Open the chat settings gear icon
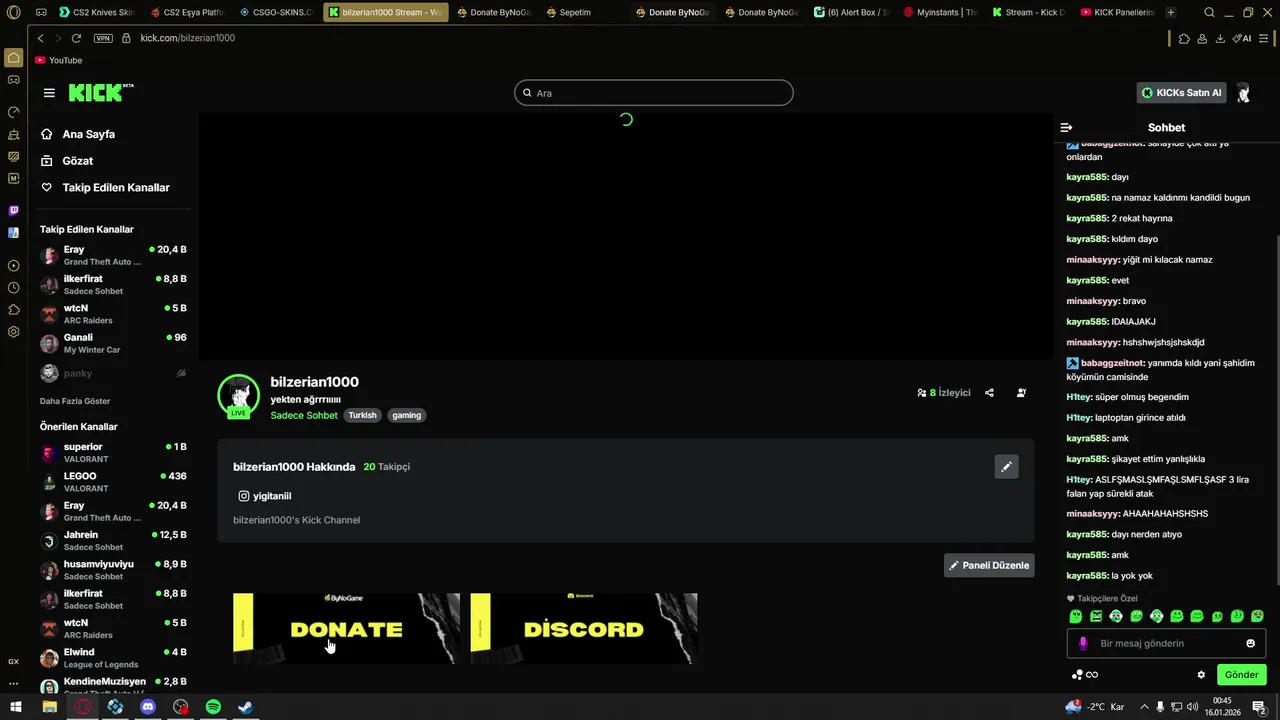The height and width of the screenshot is (720, 1280). (1201, 675)
